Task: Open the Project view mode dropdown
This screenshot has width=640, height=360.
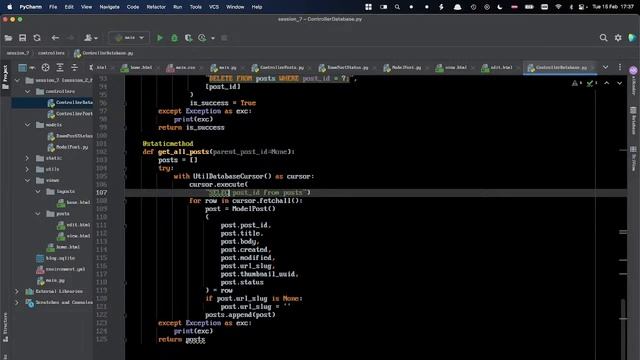Action: [26, 67]
